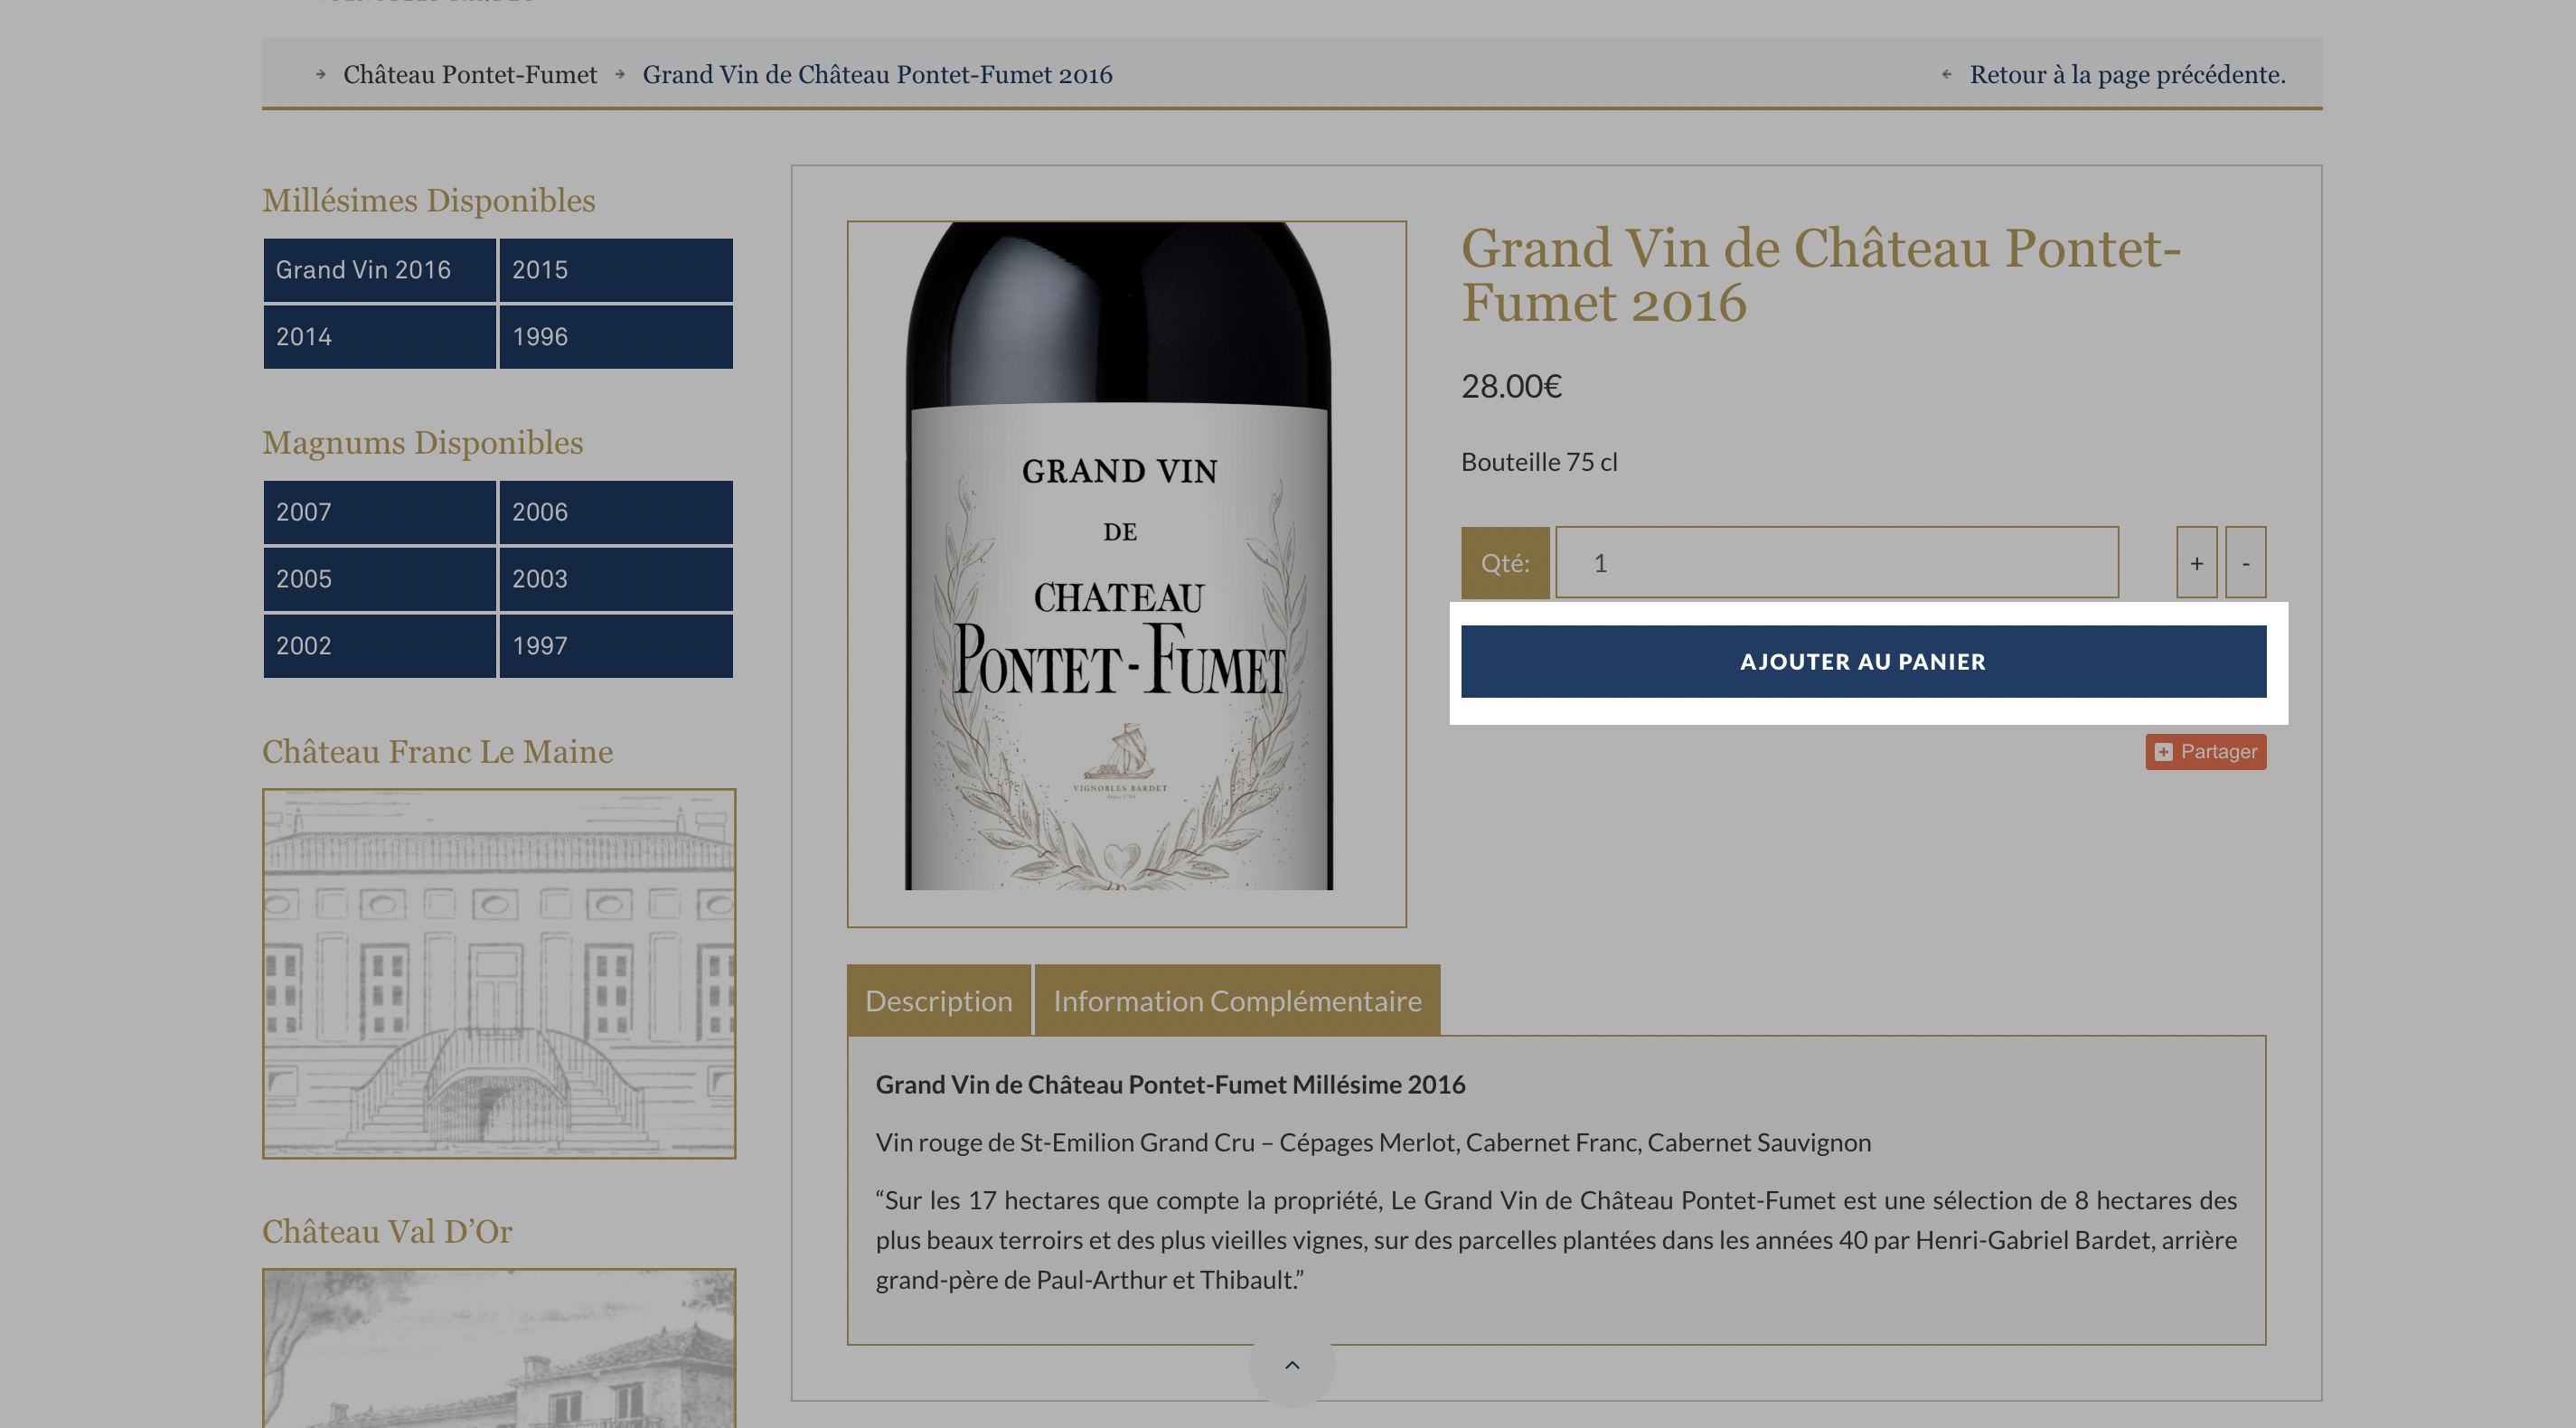Select the 2007 magnum
Screen dimensions: 2576x1428
[x=379, y=512]
